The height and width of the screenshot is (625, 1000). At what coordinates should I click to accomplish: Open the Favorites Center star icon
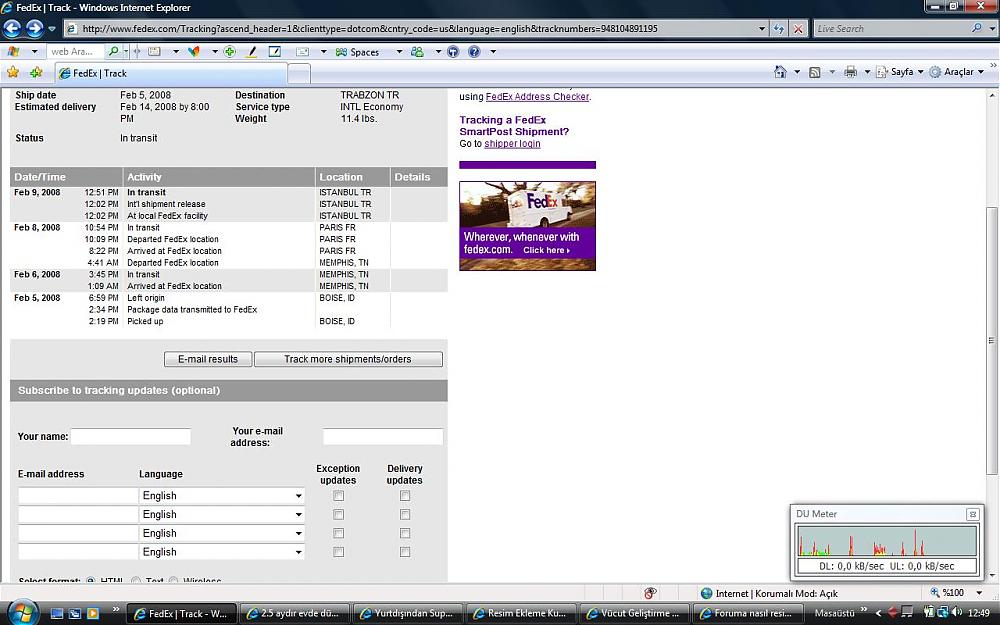pyautogui.click(x=13, y=72)
